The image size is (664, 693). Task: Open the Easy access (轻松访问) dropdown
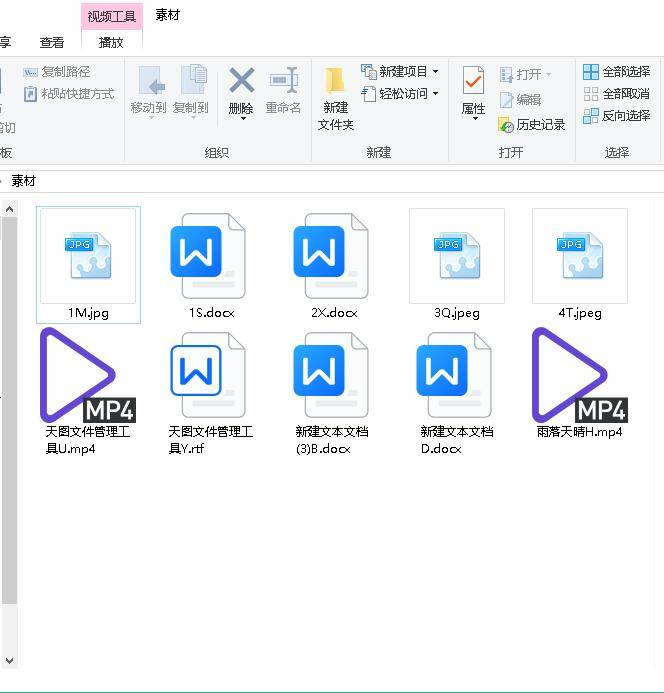[x=435, y=93]
